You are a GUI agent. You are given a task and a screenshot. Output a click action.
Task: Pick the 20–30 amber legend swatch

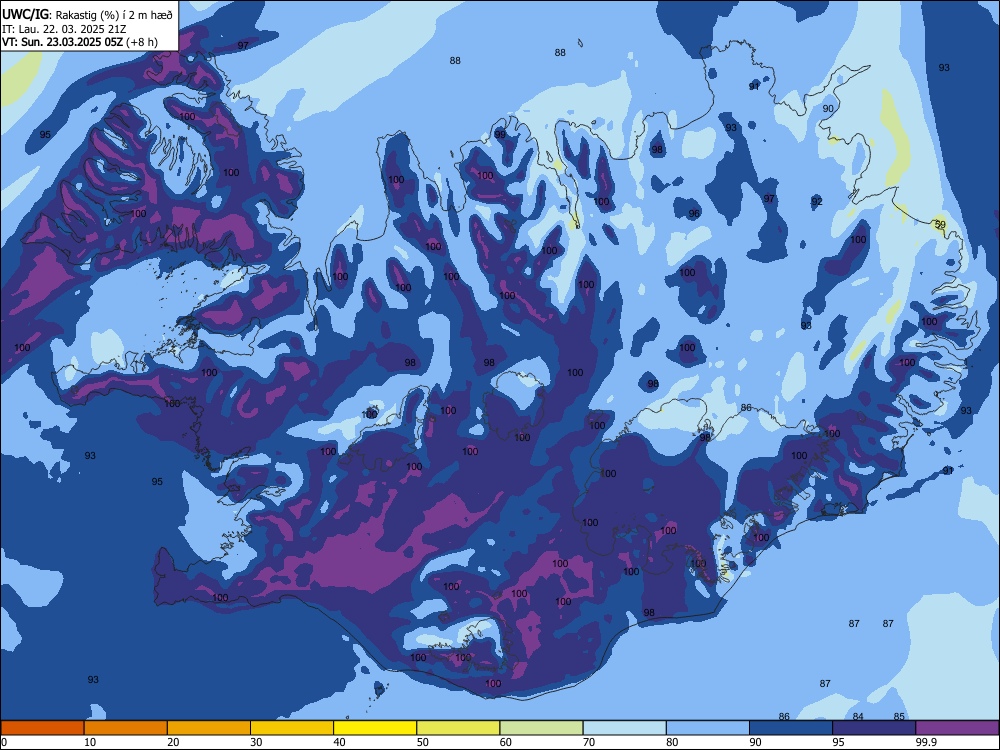(x=209, y=728)
